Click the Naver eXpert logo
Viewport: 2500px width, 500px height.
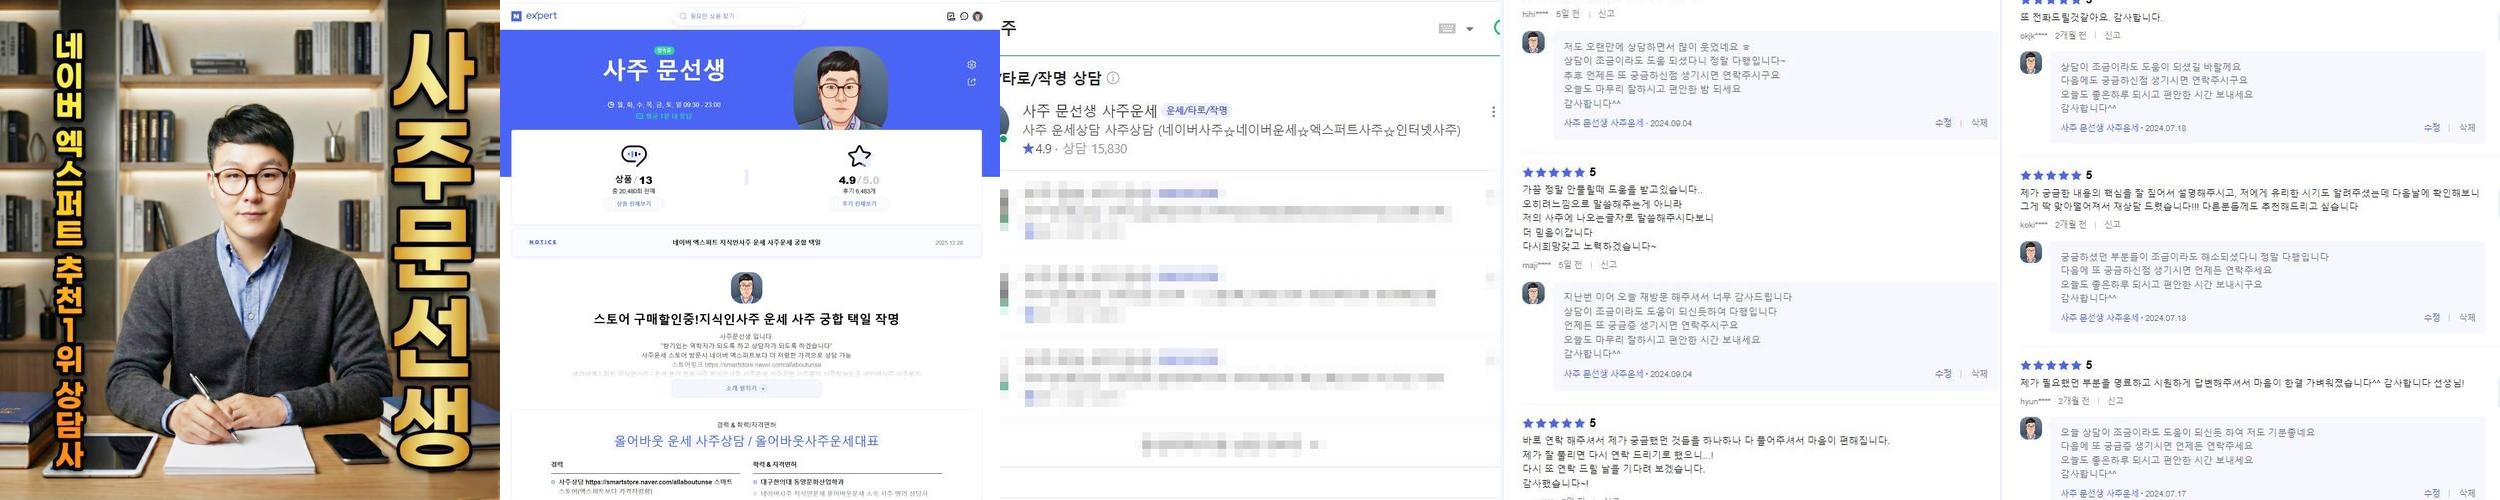pyautogui.click(x=534, y=16)
